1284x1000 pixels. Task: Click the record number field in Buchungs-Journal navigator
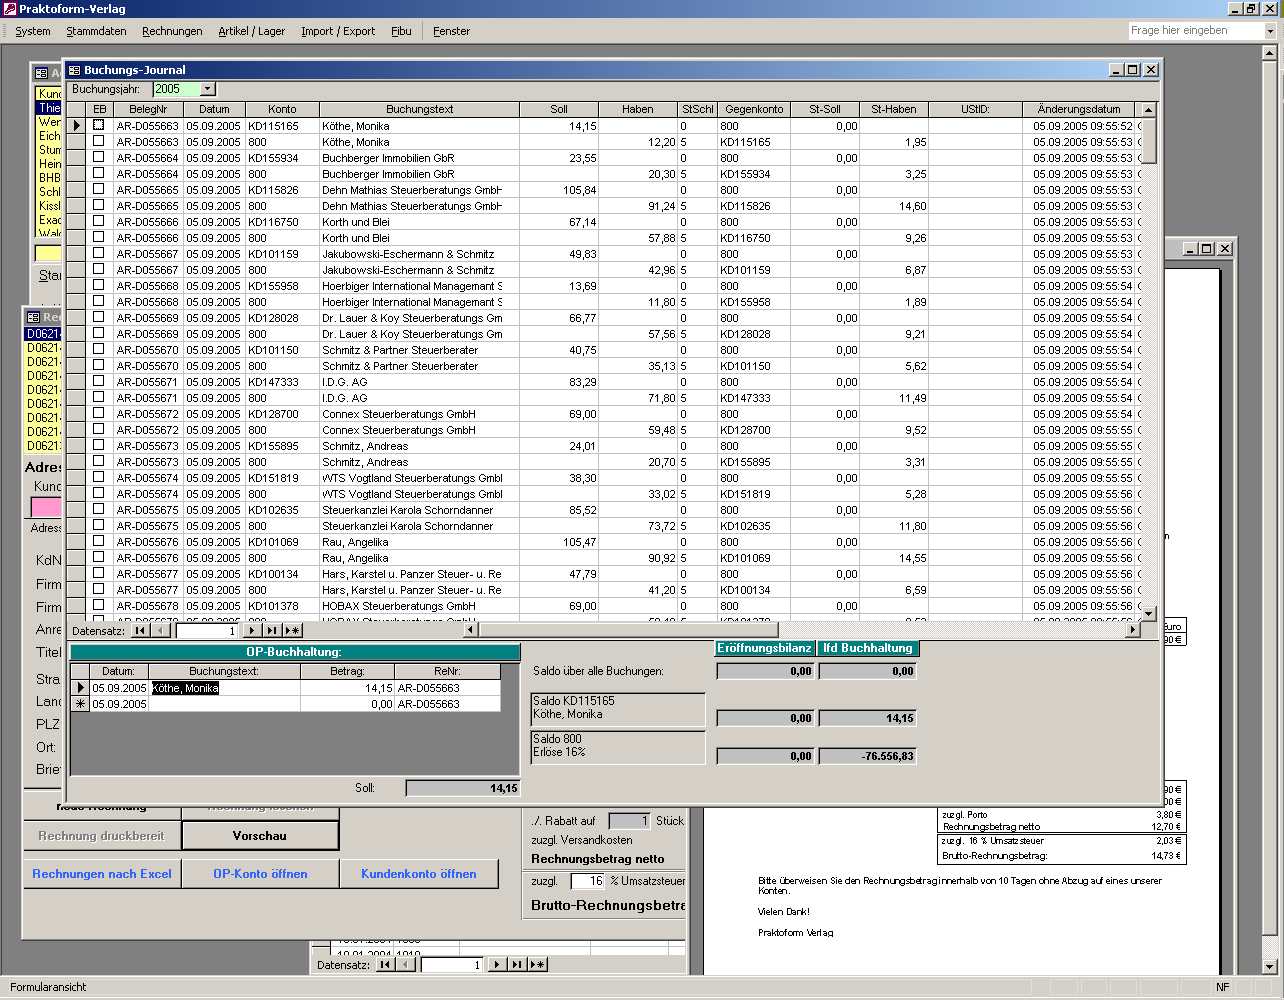207,631
